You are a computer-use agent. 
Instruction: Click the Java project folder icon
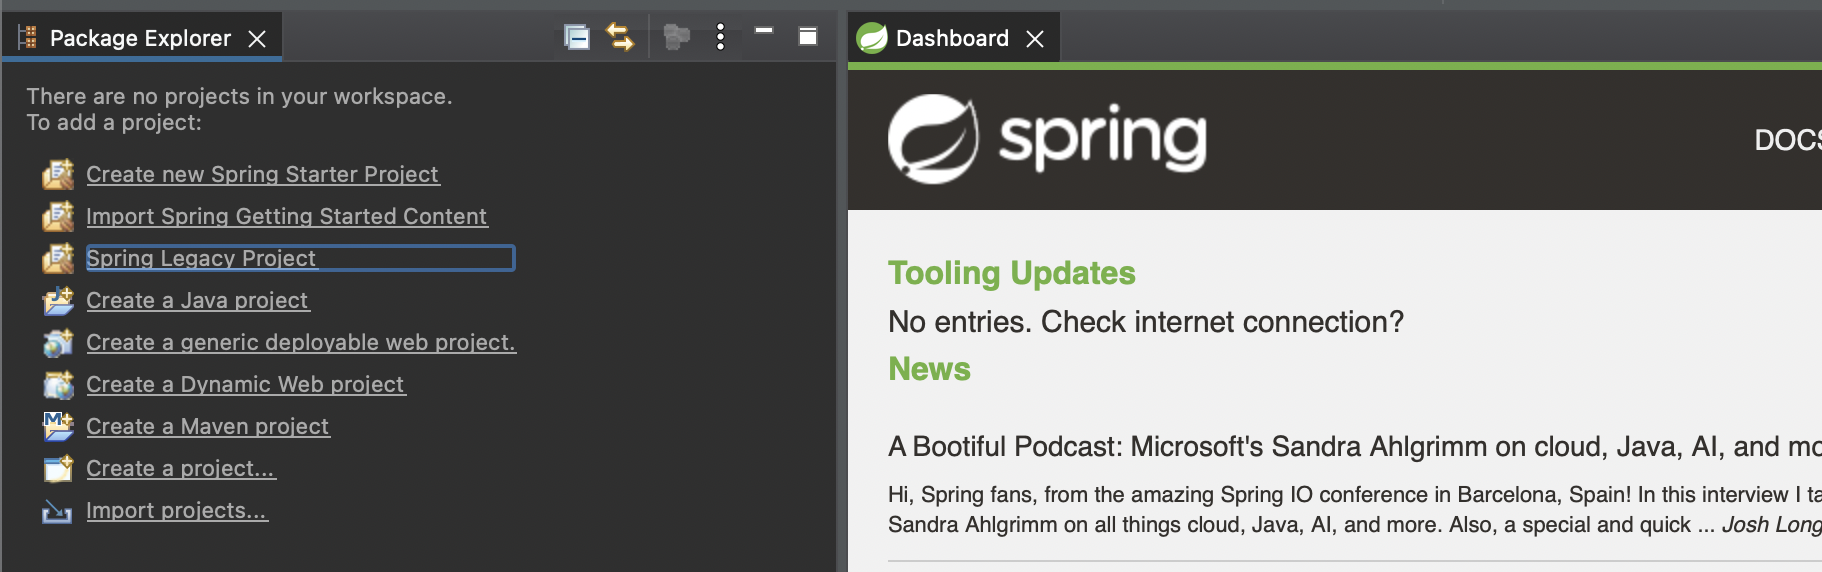pyautogui.click(x=58, y=300)
